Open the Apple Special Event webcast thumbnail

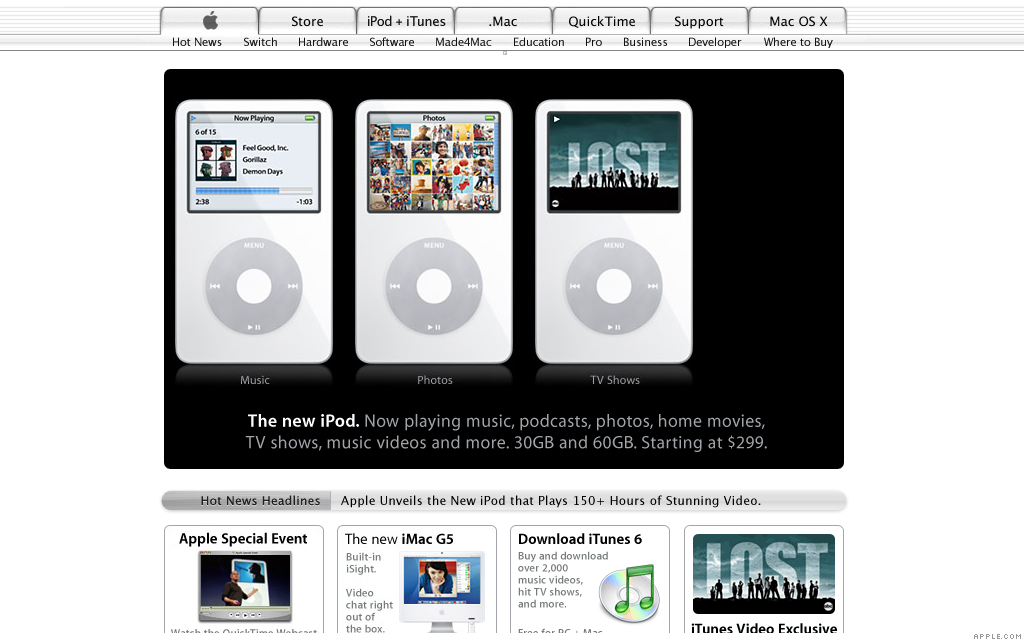click(x=245, y=586)
